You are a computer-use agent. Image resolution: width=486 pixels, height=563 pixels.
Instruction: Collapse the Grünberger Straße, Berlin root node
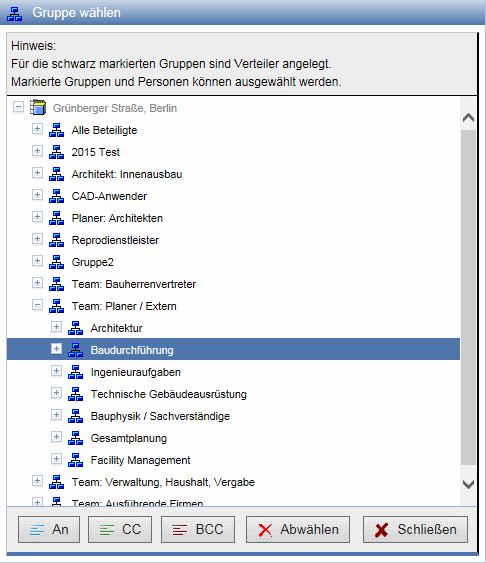[x=18, y=107]
